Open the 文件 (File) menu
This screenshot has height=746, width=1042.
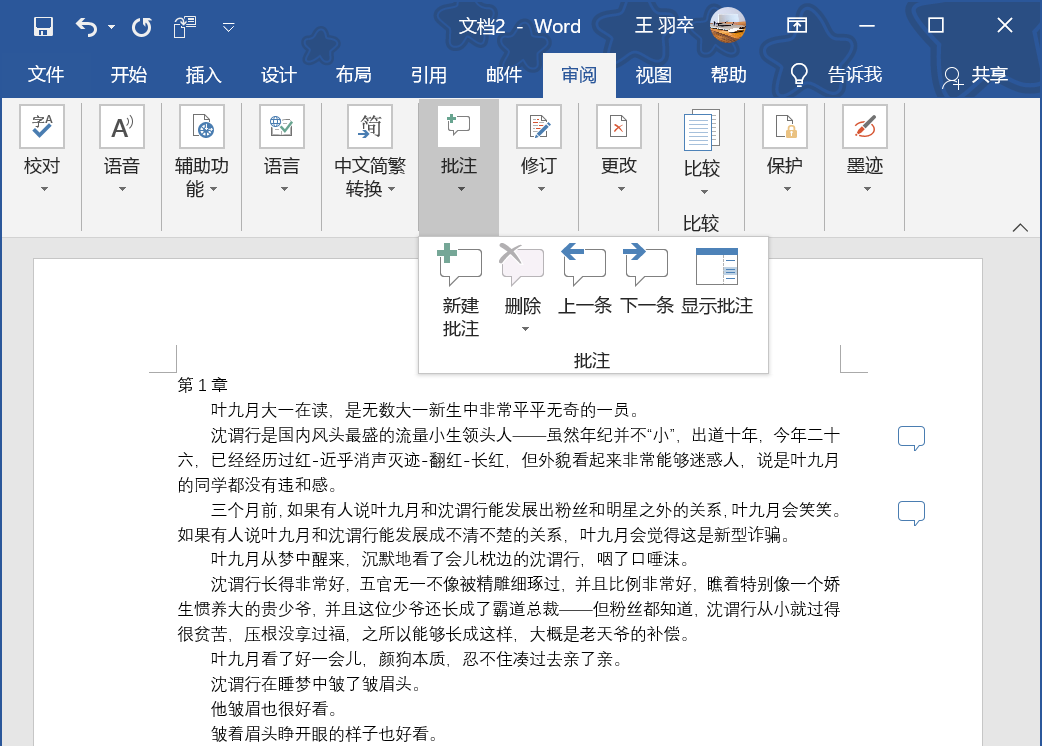click(45, 74)
